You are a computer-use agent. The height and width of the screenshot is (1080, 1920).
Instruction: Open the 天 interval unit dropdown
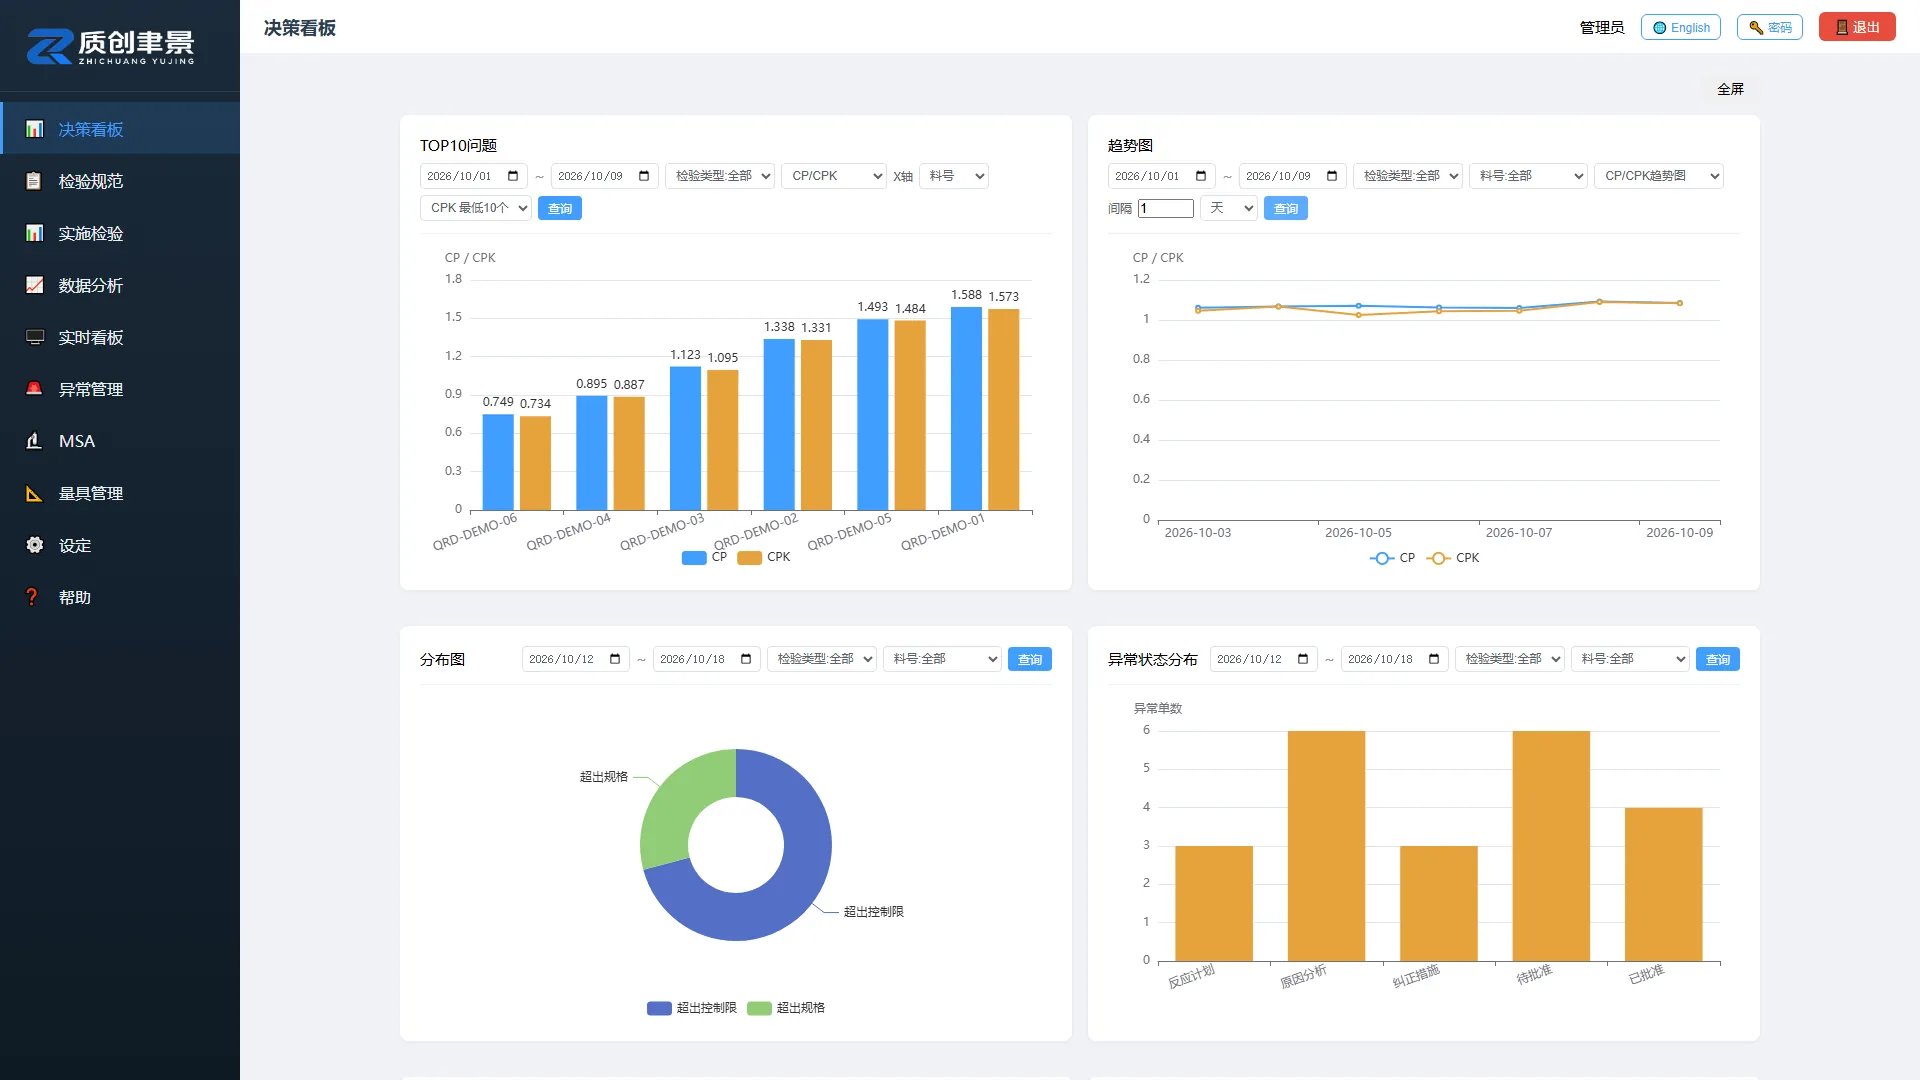tap(1229, 208)
